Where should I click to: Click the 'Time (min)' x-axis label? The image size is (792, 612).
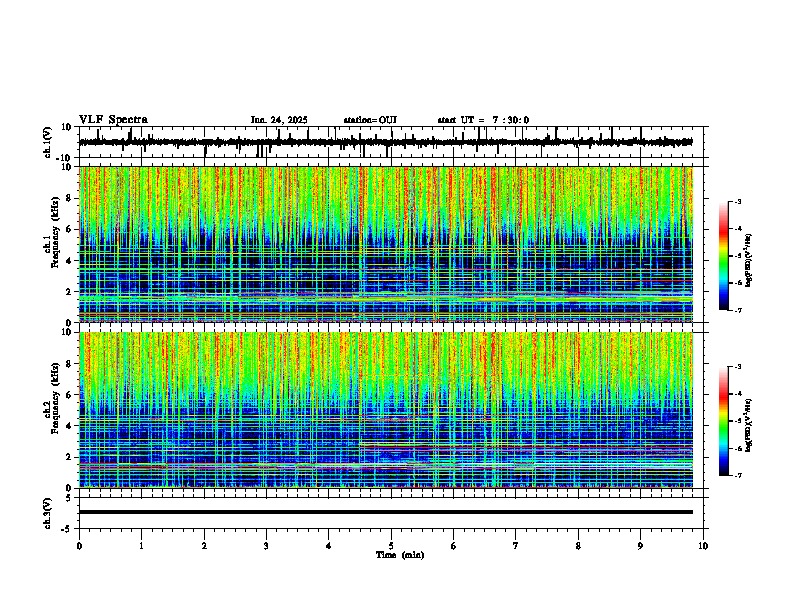(400, 555)
